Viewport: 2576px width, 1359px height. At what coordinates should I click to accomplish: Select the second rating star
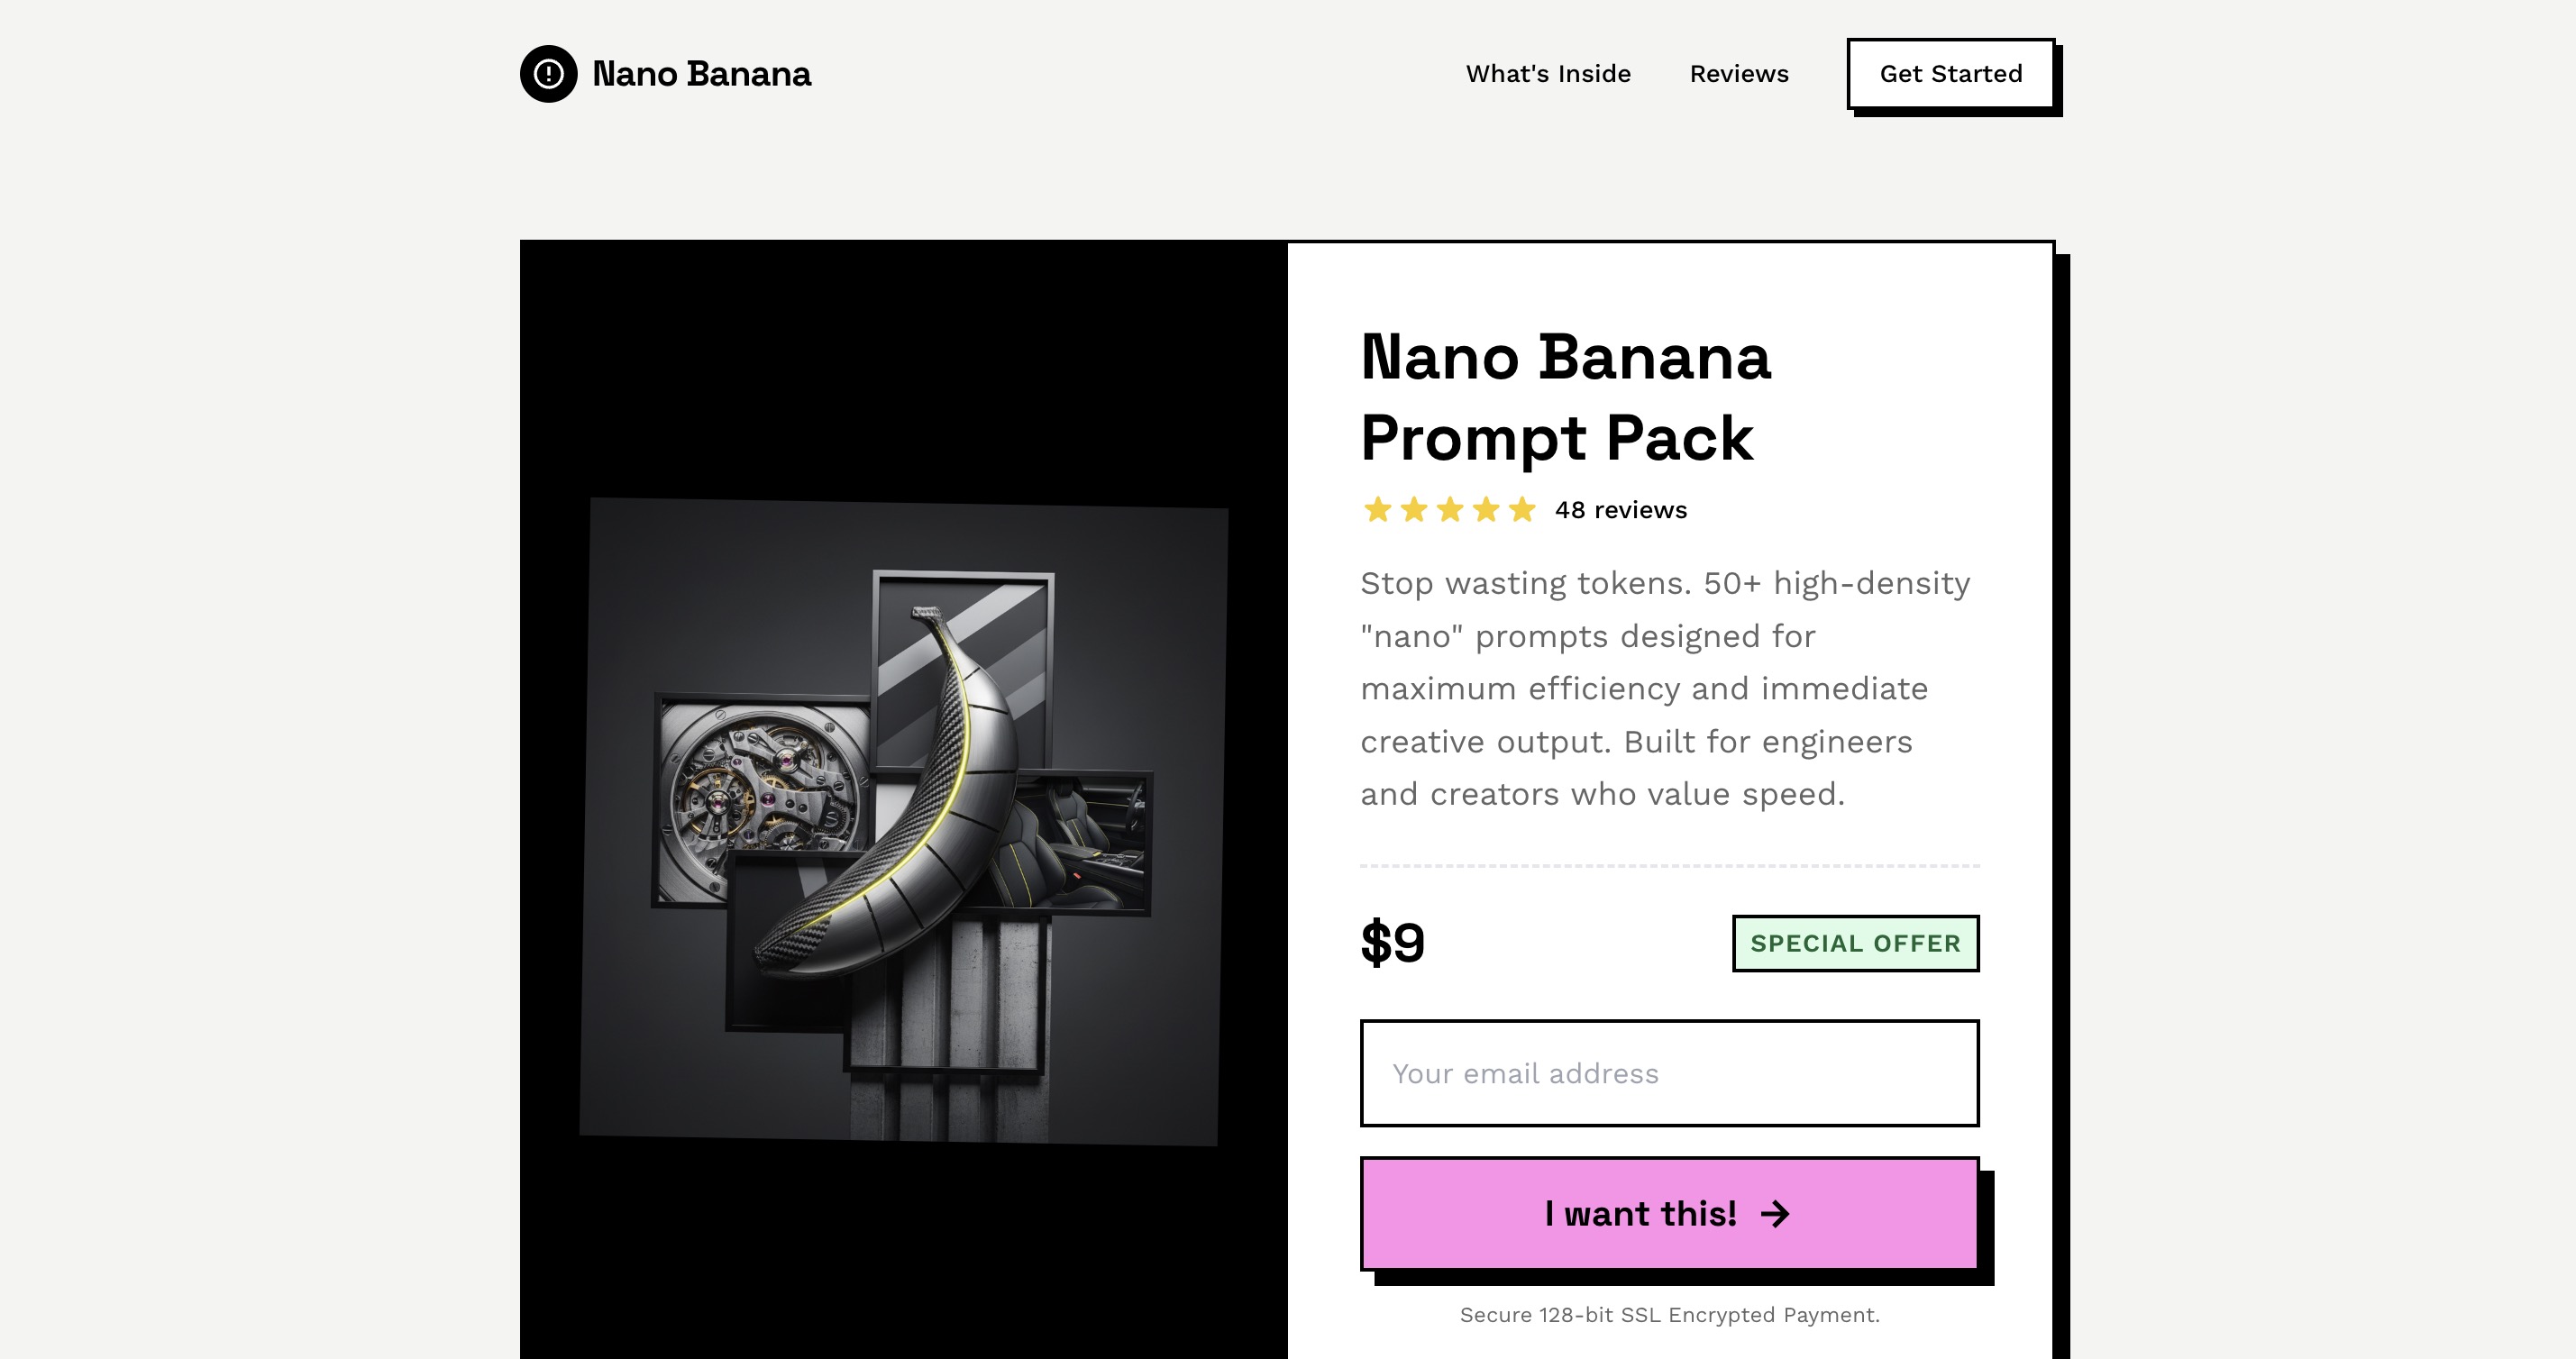click(1413, 510)
